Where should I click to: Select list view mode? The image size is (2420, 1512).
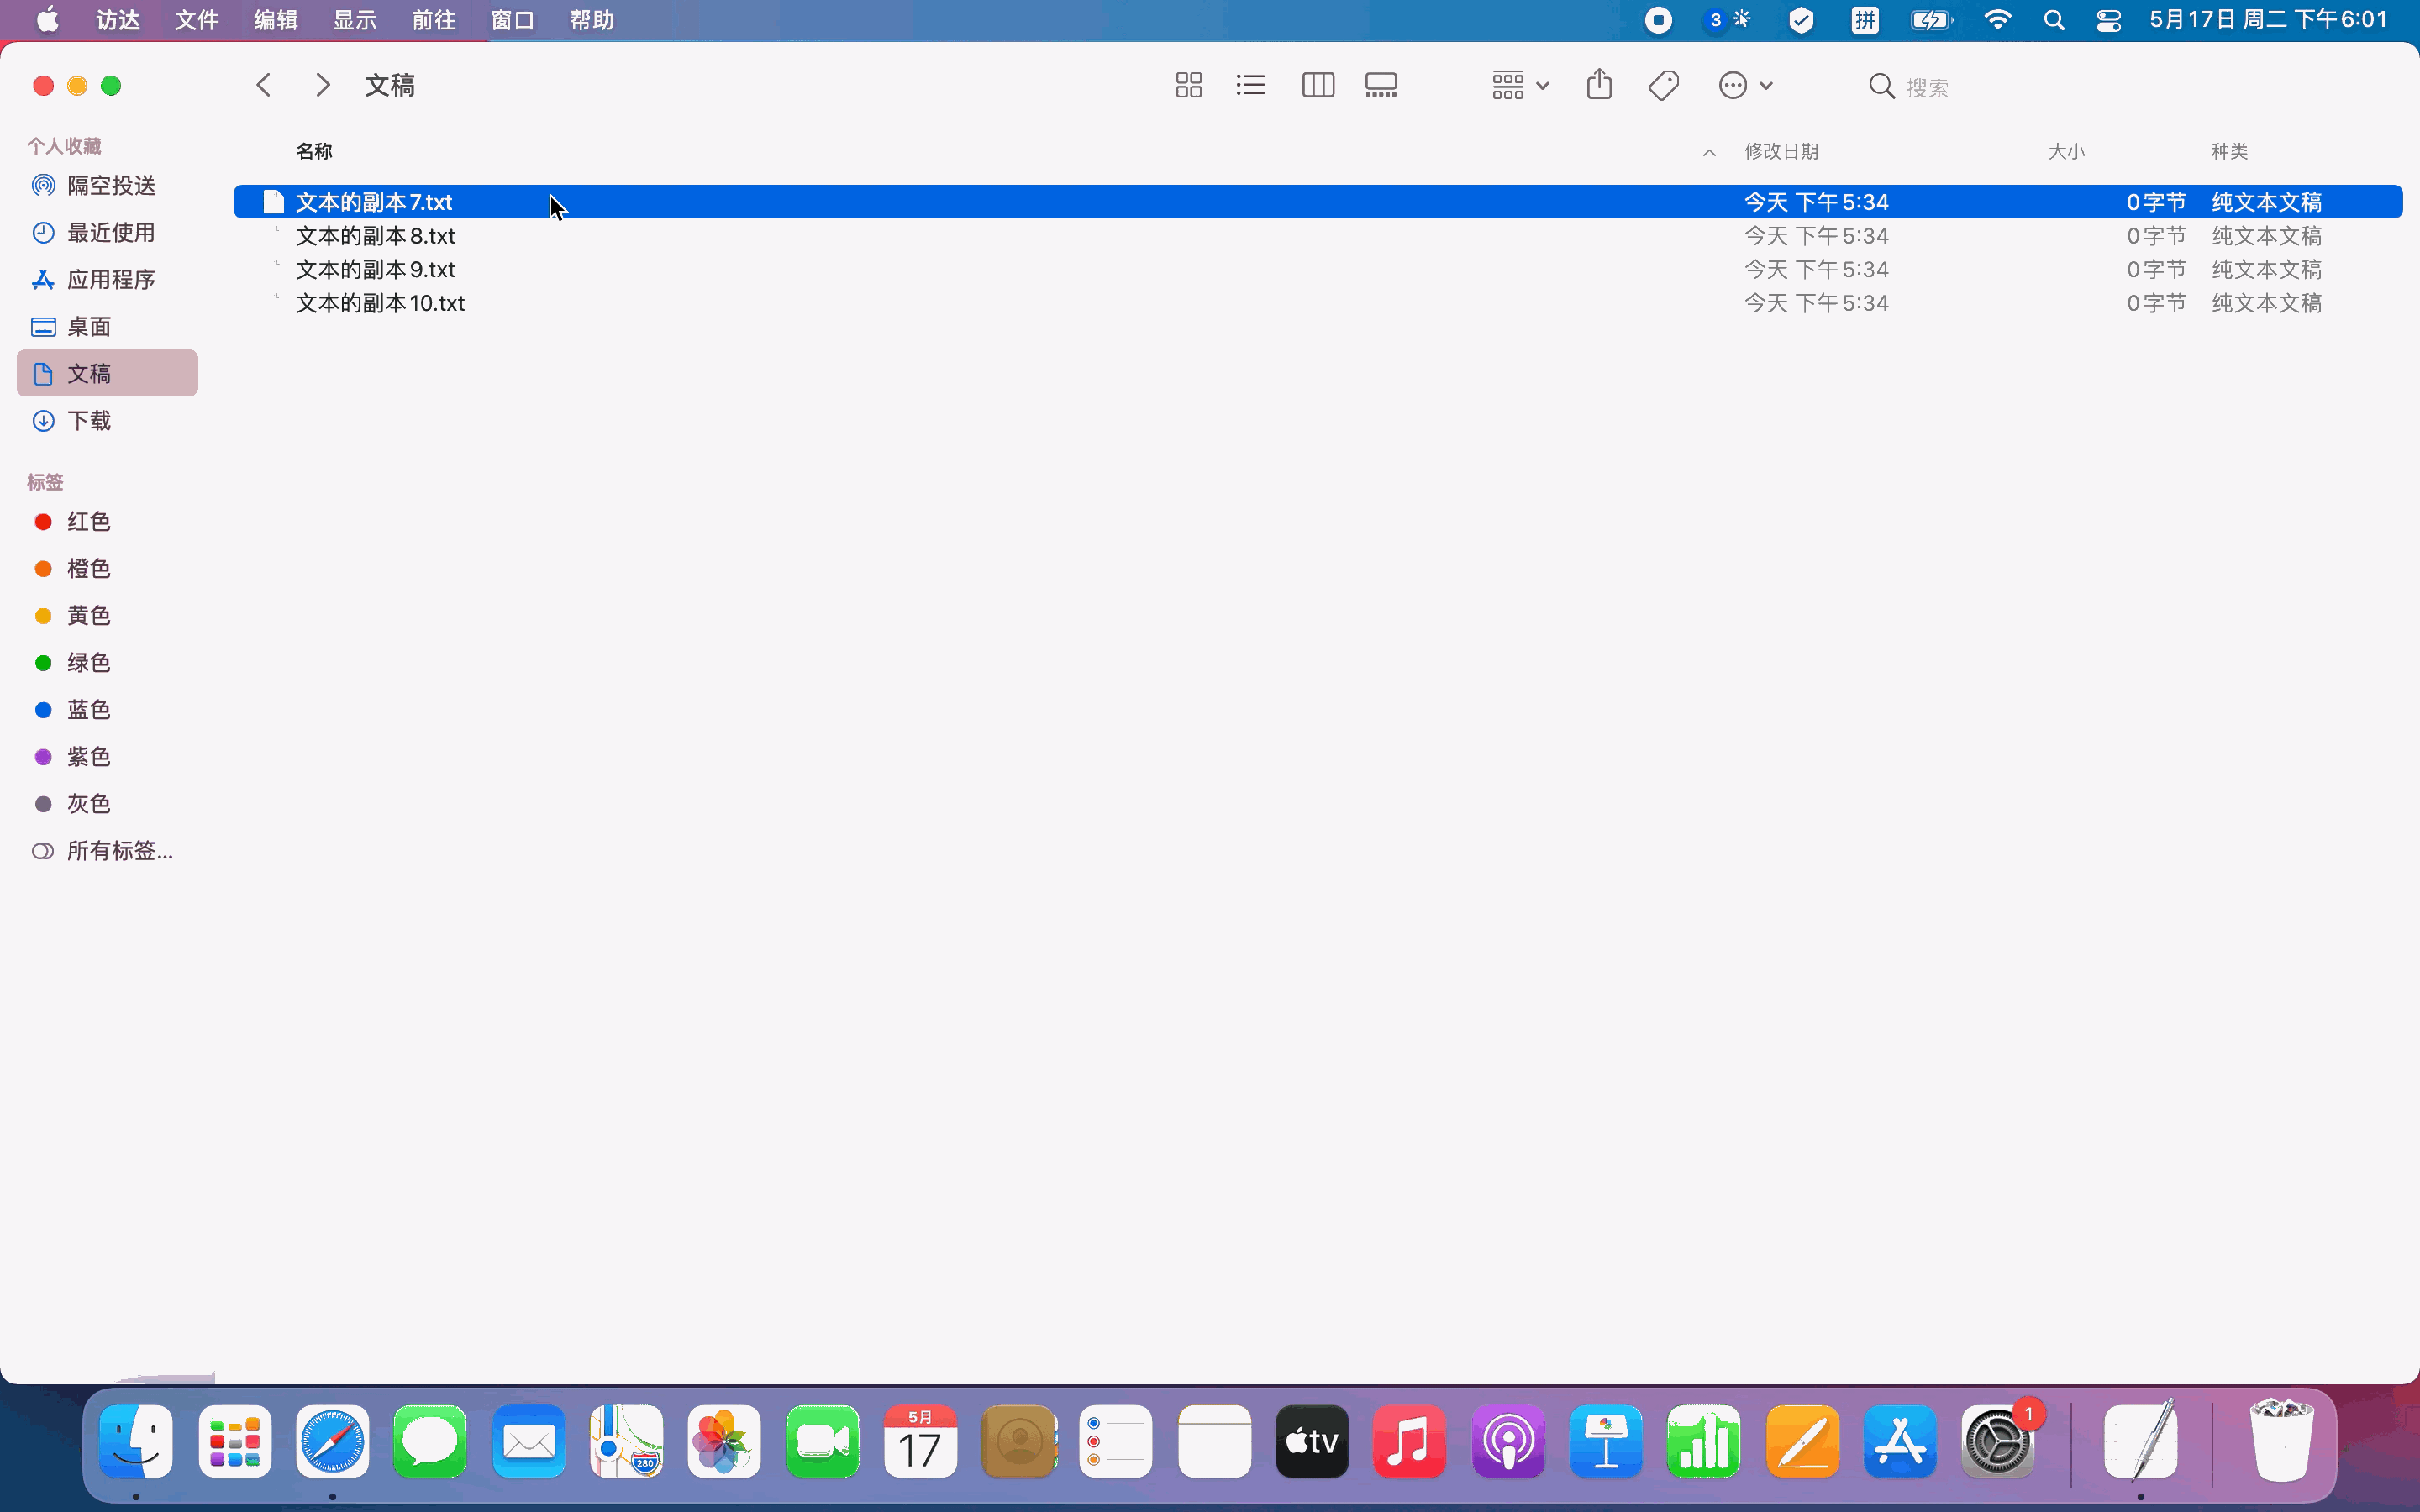[x=1250, y=86]
